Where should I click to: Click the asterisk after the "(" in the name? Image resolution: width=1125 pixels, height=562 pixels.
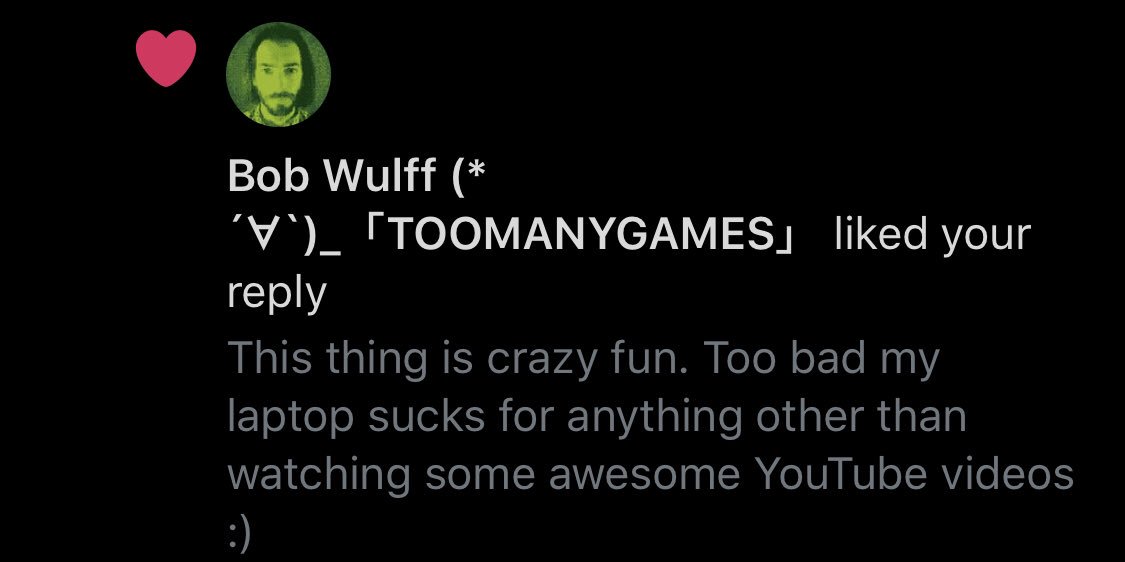click(x=479, y=170)
